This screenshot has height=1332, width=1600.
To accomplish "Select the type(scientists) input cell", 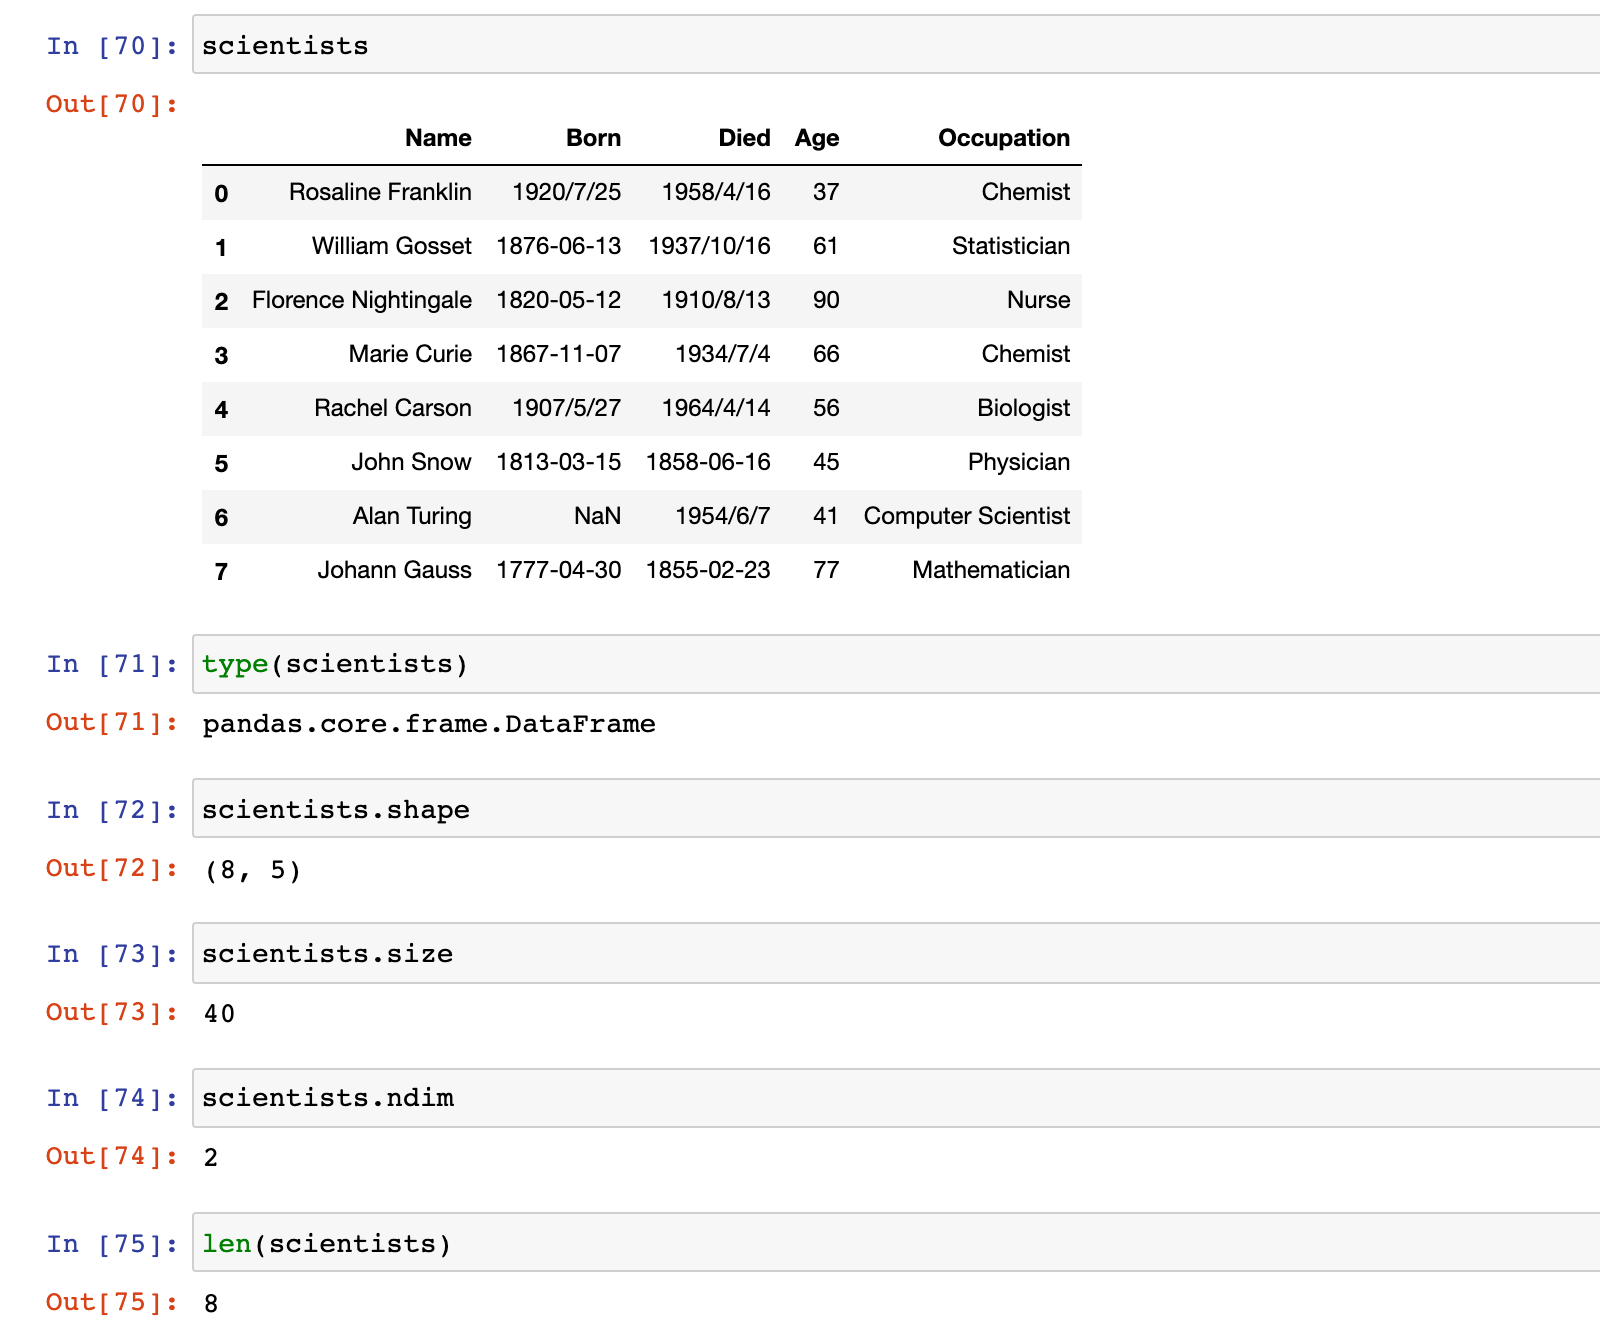I will coord(896,664).
